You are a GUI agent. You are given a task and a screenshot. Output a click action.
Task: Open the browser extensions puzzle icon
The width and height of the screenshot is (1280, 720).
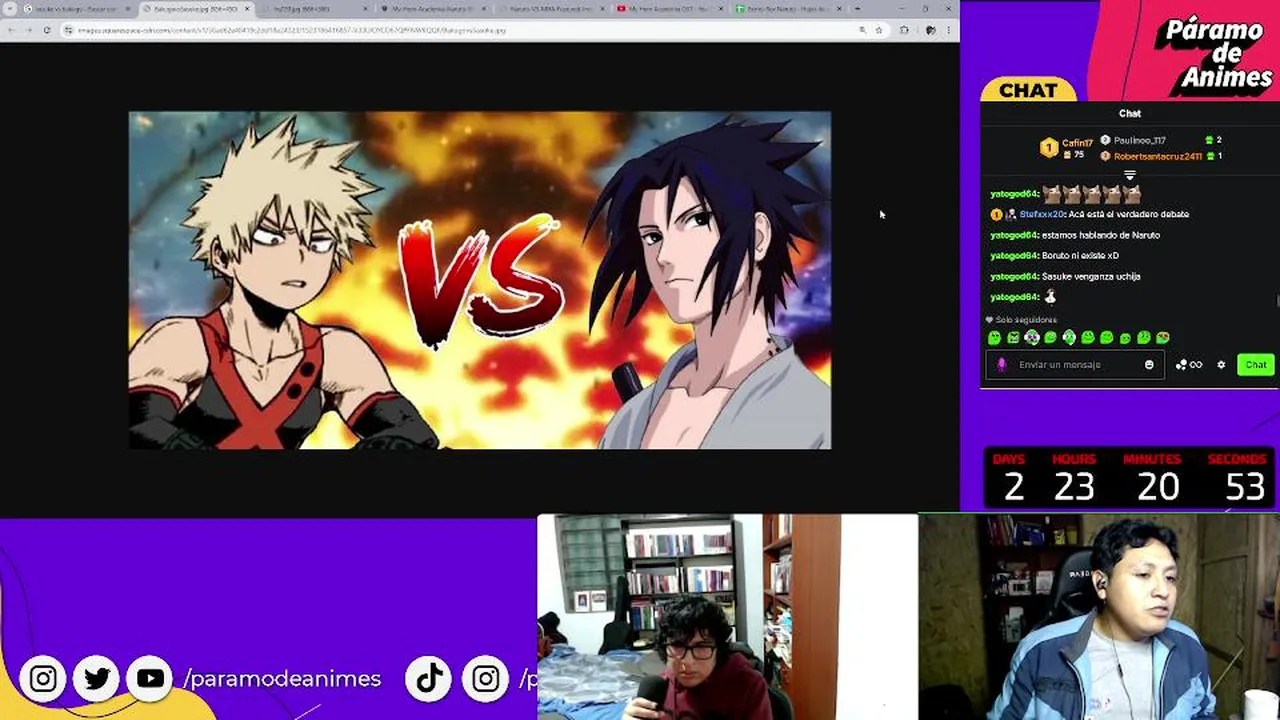904,30
